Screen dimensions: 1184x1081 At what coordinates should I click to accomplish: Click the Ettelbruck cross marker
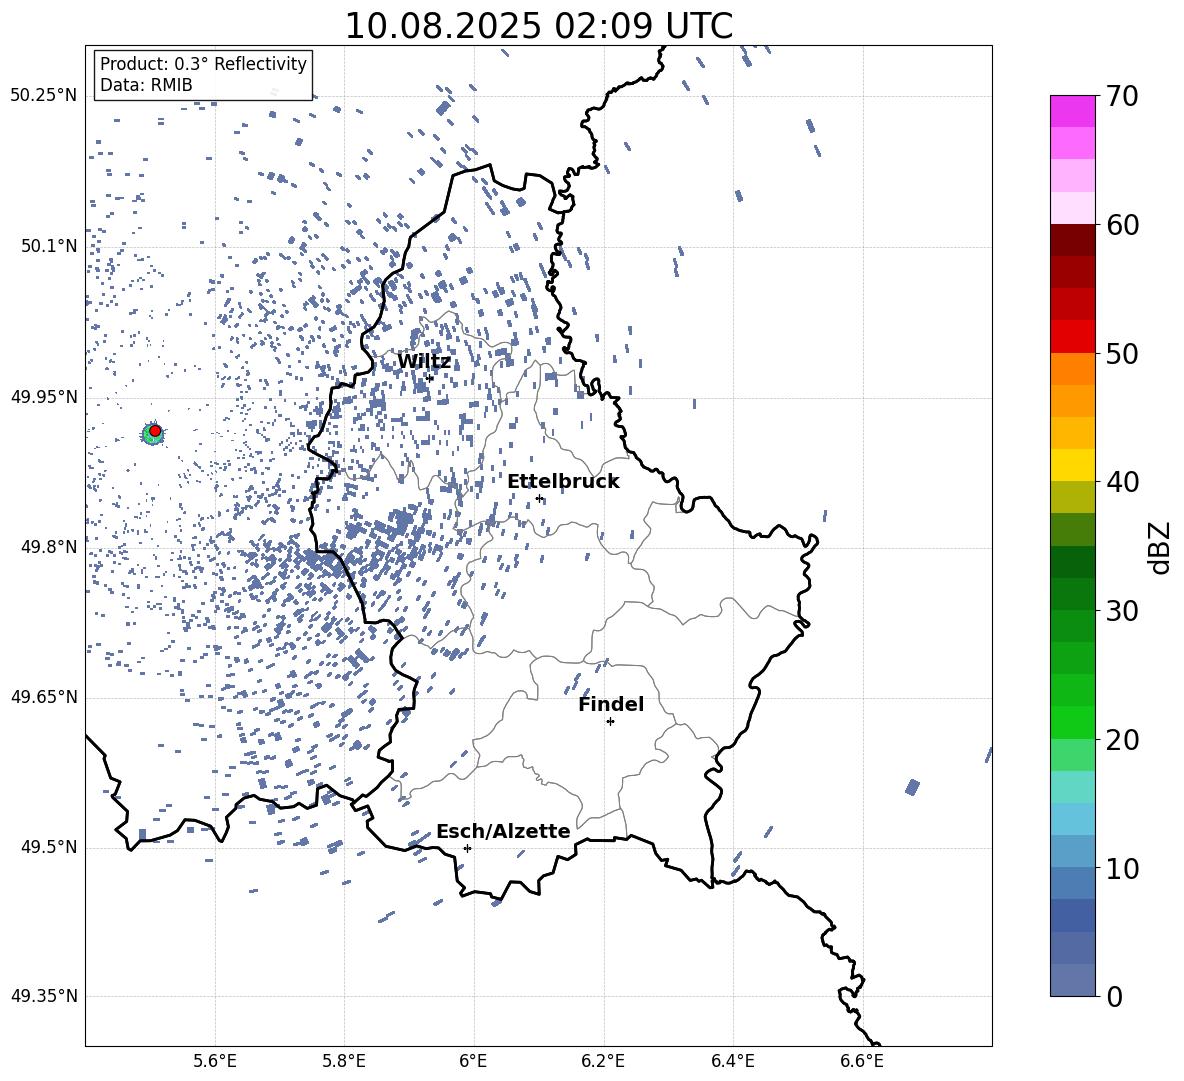(539, 498)
